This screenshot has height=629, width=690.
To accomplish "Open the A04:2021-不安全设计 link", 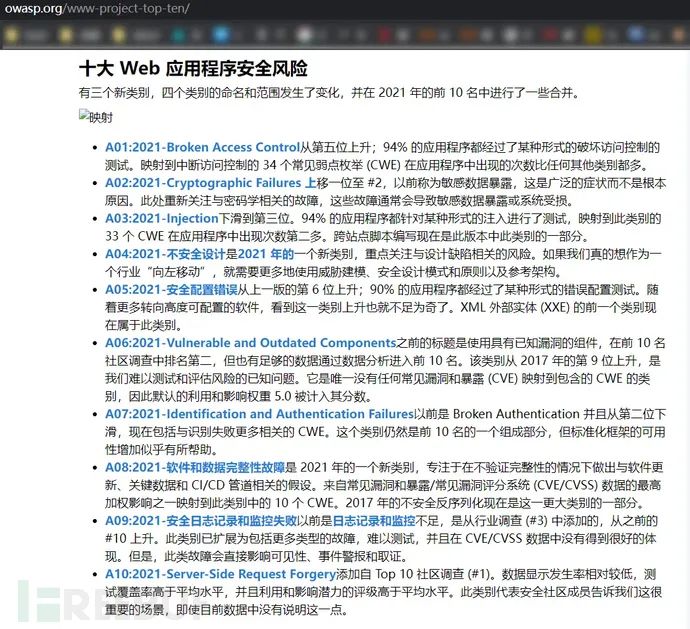I will pyautogui.click(x=165, y=254).
